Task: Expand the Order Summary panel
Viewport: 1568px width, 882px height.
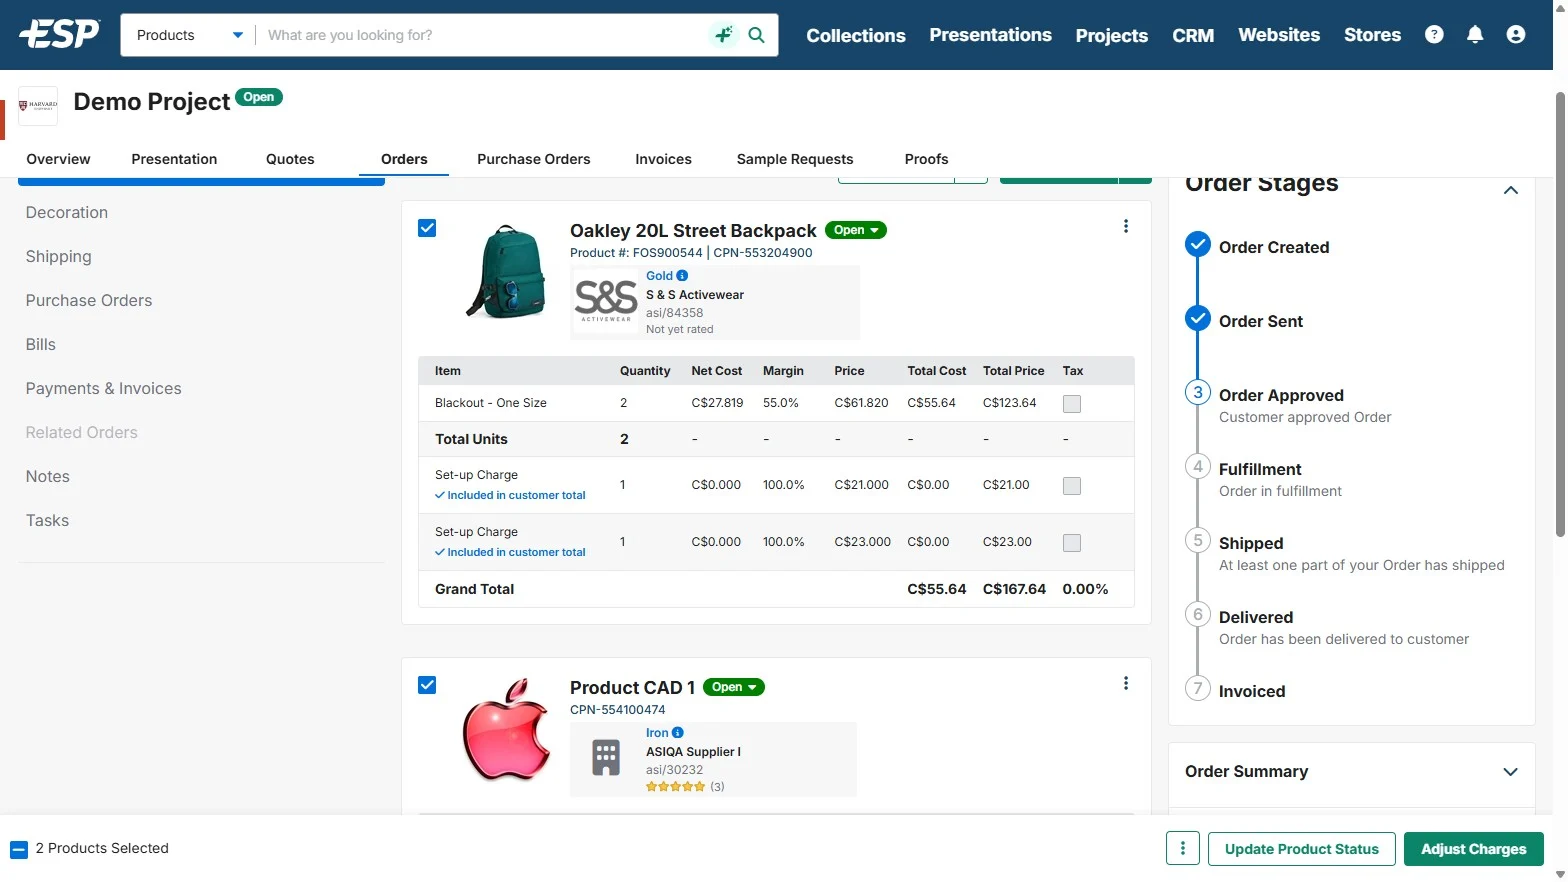Action: coord(1511,772)
